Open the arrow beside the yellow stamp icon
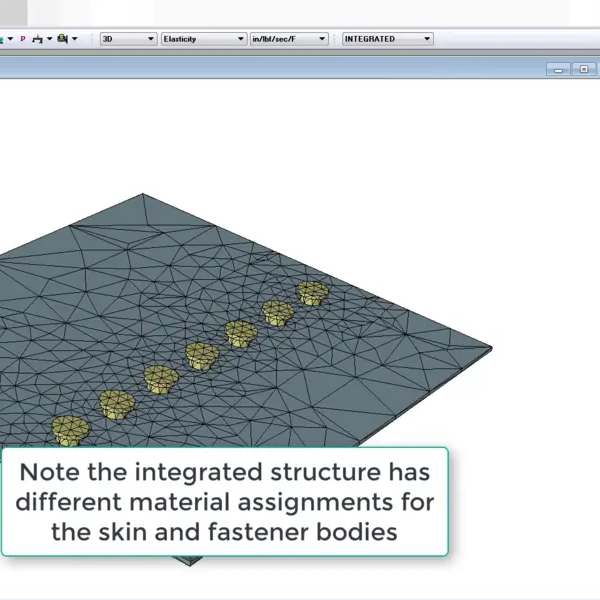 [75, 39]
